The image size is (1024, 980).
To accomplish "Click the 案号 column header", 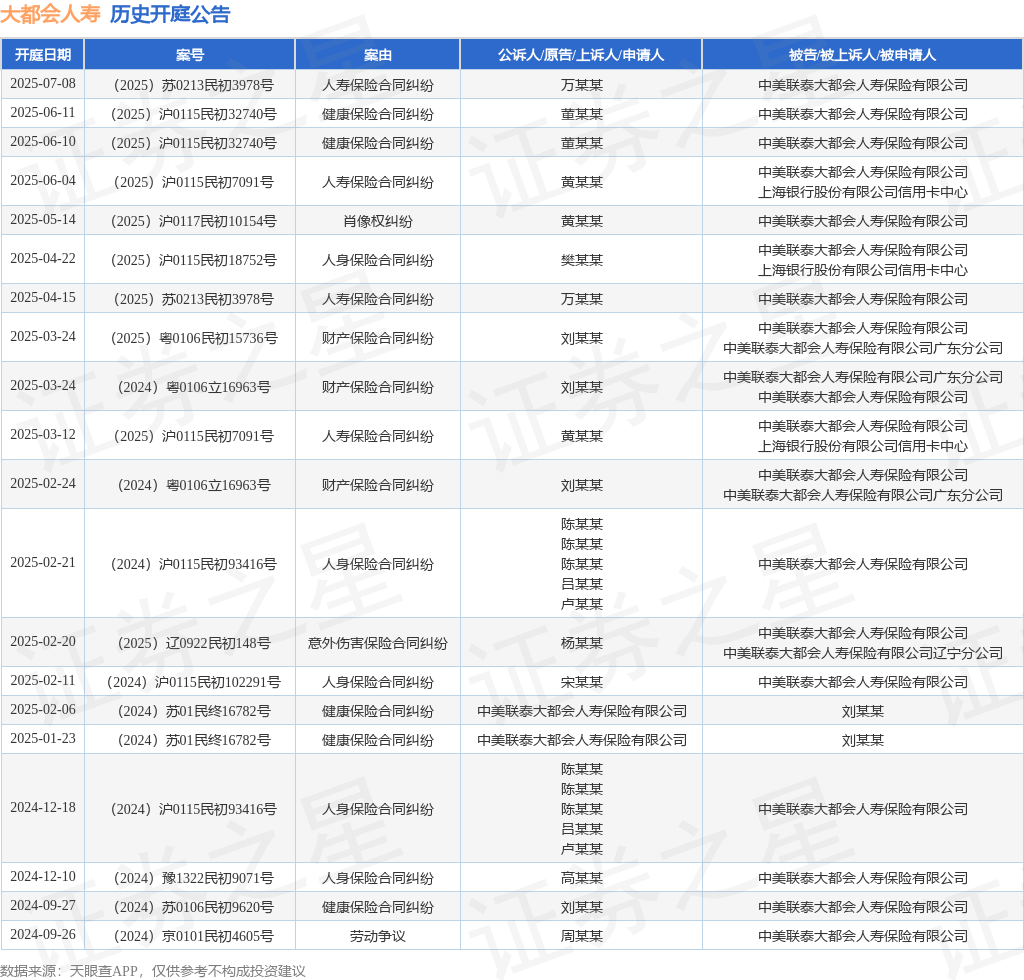I will [190, 55].
